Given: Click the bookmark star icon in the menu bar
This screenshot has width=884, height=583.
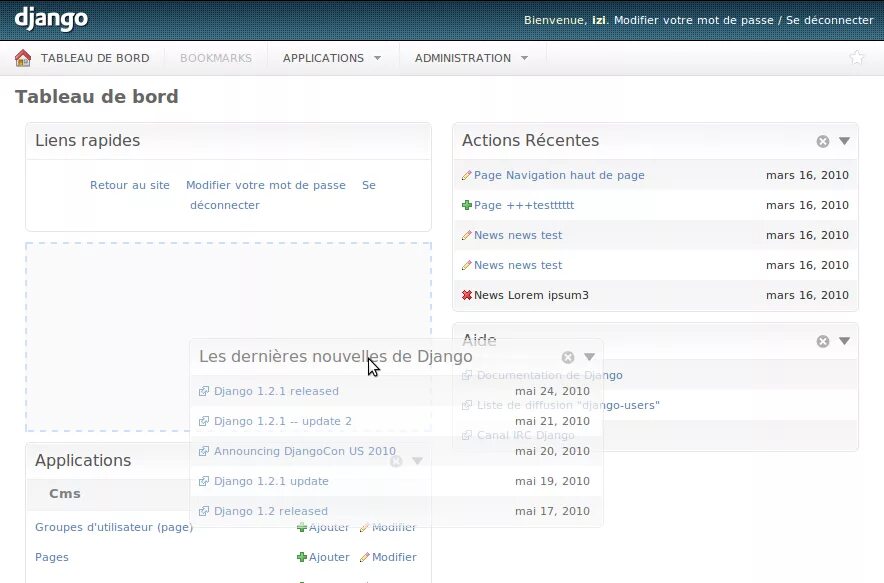Looking at the screenshot, I should 856,57.
